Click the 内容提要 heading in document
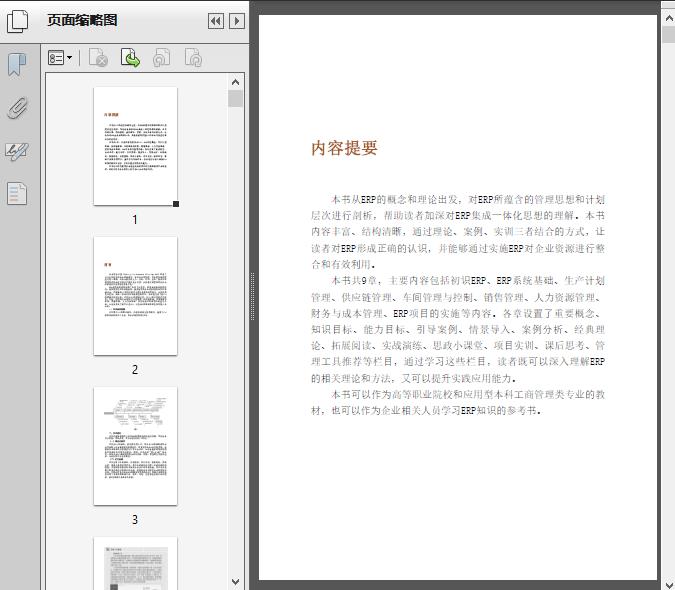675x590 pixels. [x=344, y=148]
